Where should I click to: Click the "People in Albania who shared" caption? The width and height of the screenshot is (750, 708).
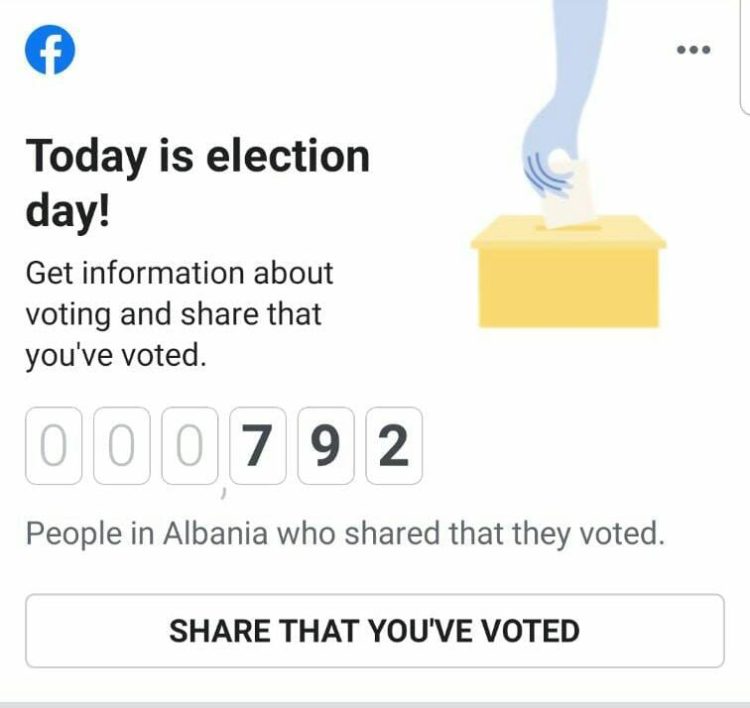coord(345,534)
